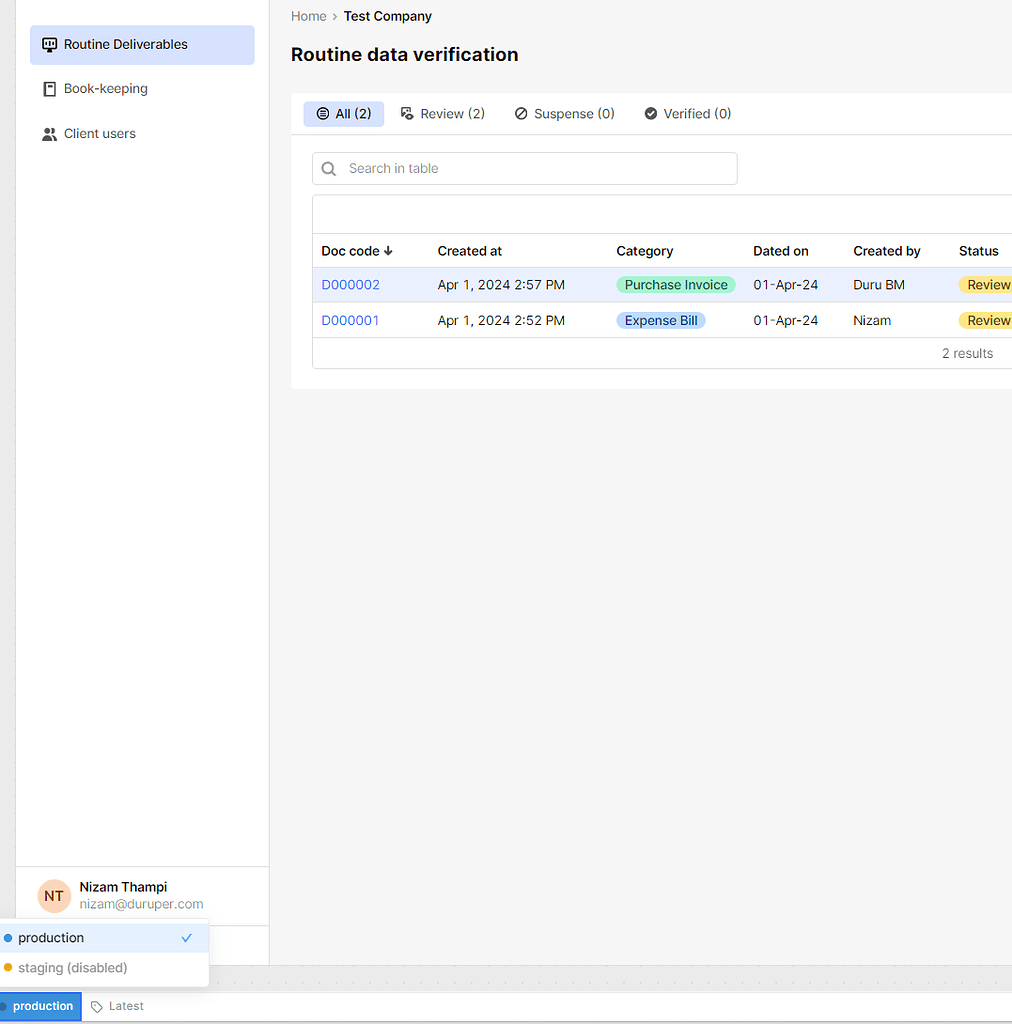1012x1024 pixels.
Task: Go to Home via the breadcrumb
Action: click(x=308, y=16)
